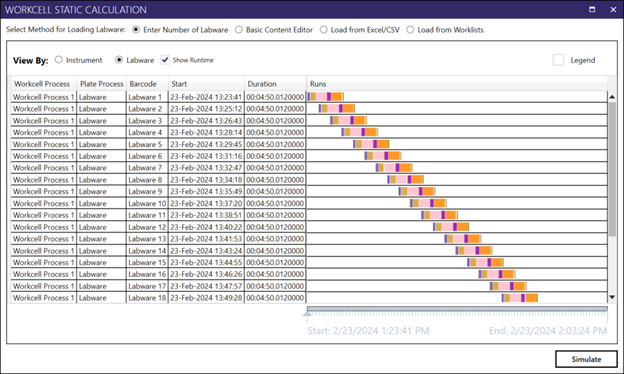Click the Labware 18 Gantt run bar
Viewport: 624px width, 374px height.
[x=520, y=298]
